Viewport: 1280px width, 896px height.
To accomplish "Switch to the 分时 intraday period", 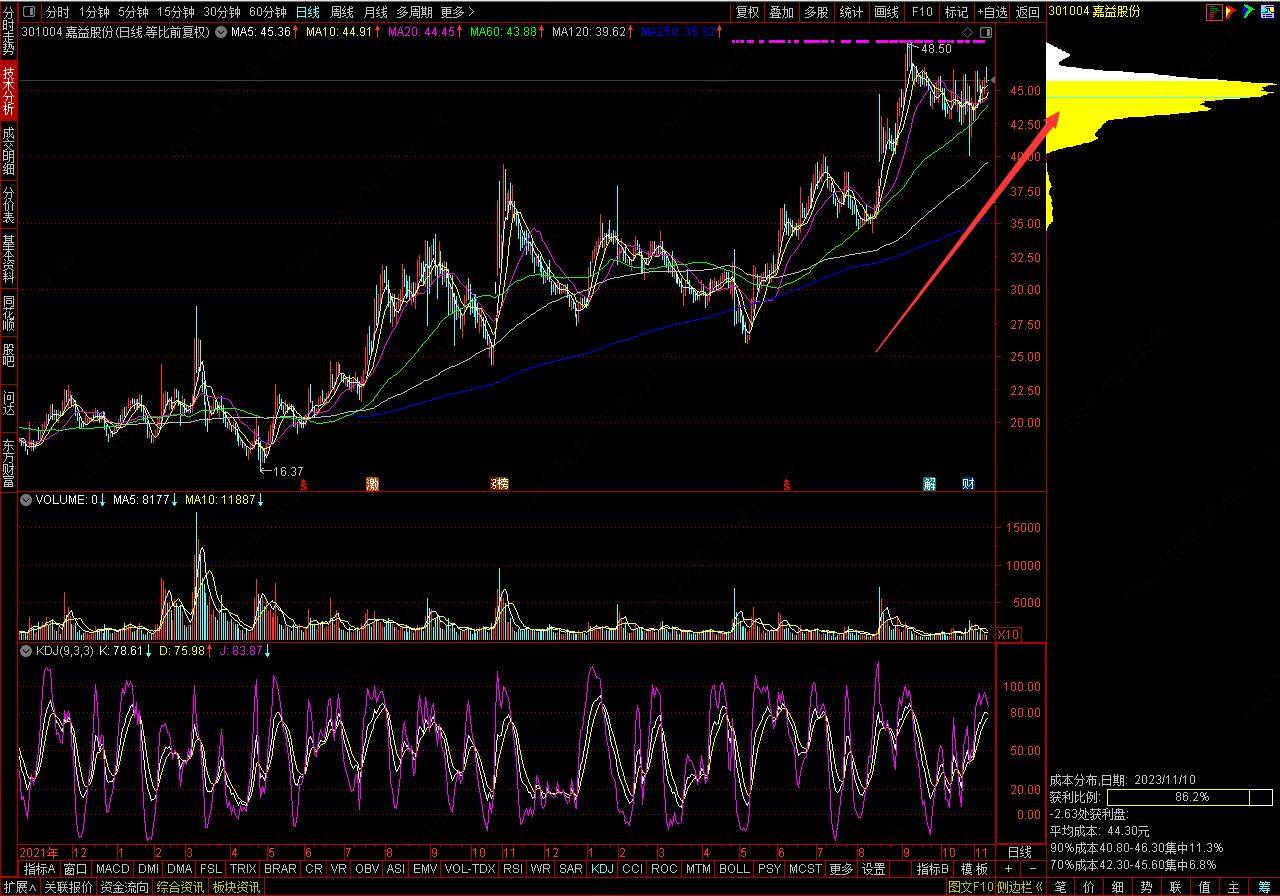I will 58,12.
